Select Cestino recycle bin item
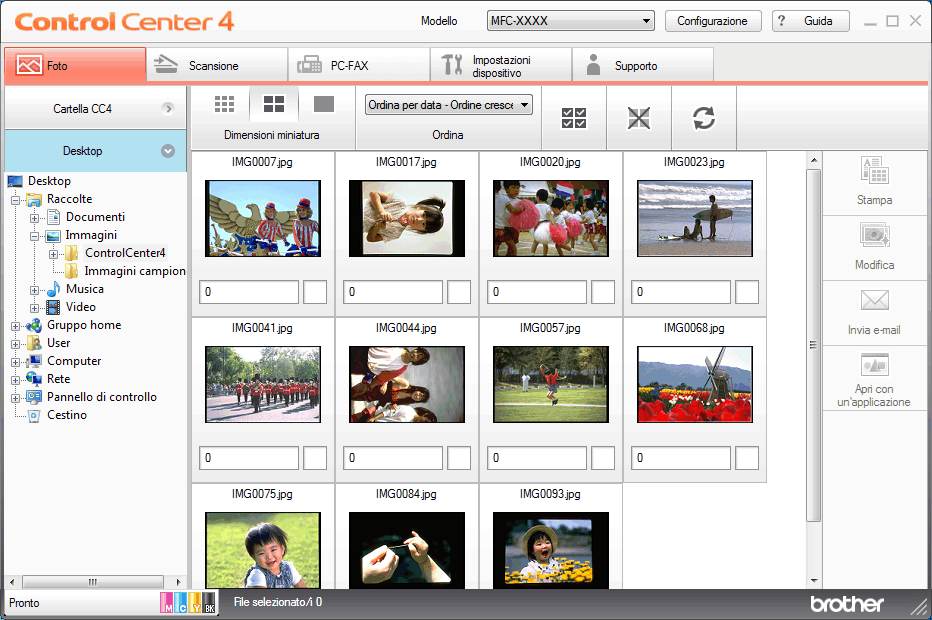 click(x=67, y=415)
